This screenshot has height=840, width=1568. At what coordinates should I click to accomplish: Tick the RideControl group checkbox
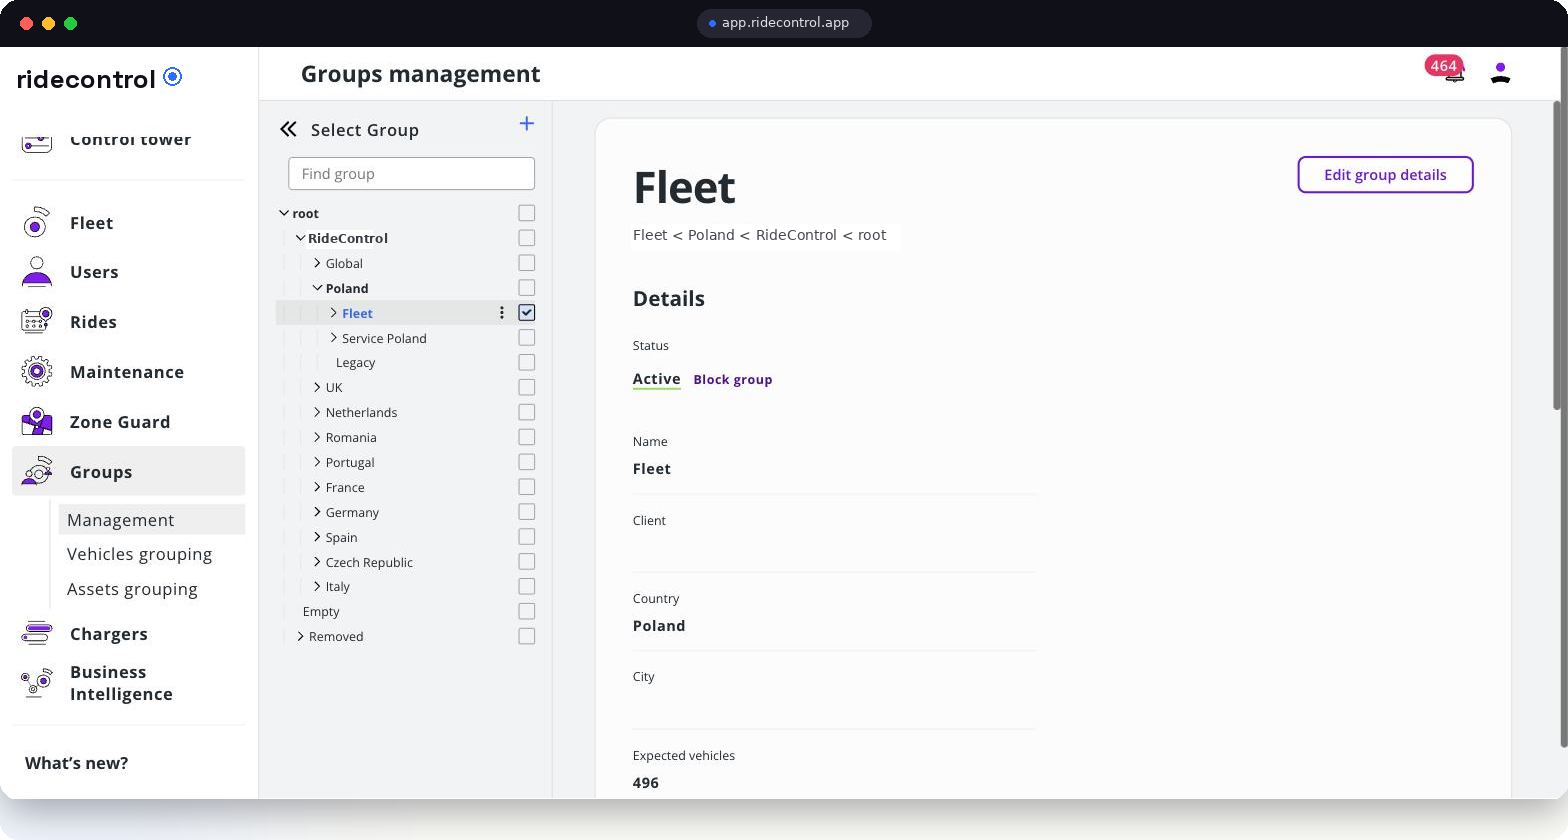coord(527,238)
